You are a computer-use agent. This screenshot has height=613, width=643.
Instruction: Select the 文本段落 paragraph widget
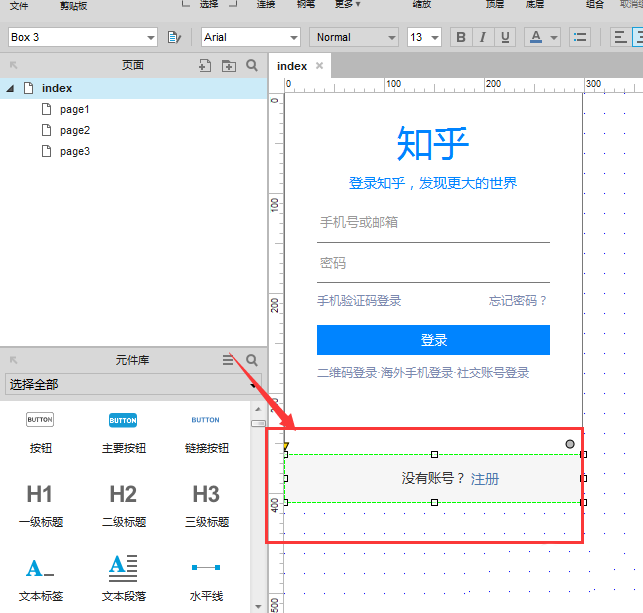[x=123, y=578]
